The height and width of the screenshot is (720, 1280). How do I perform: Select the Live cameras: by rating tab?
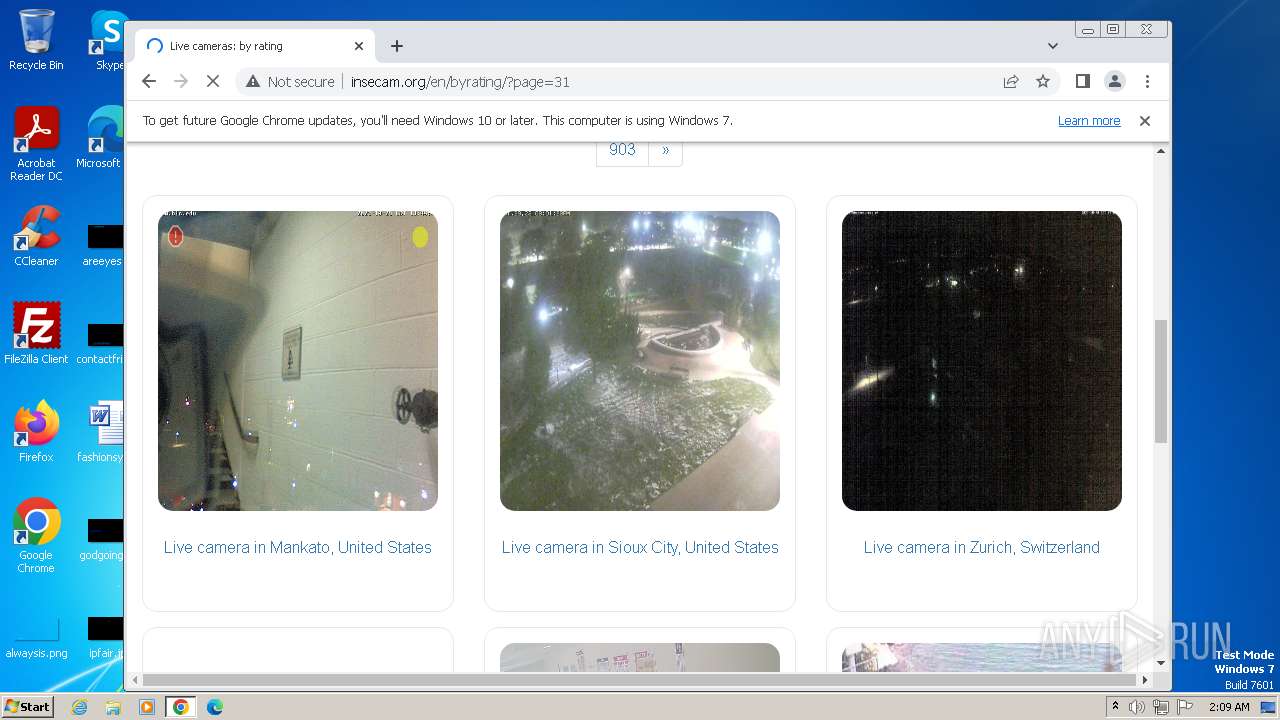[255, 46]
